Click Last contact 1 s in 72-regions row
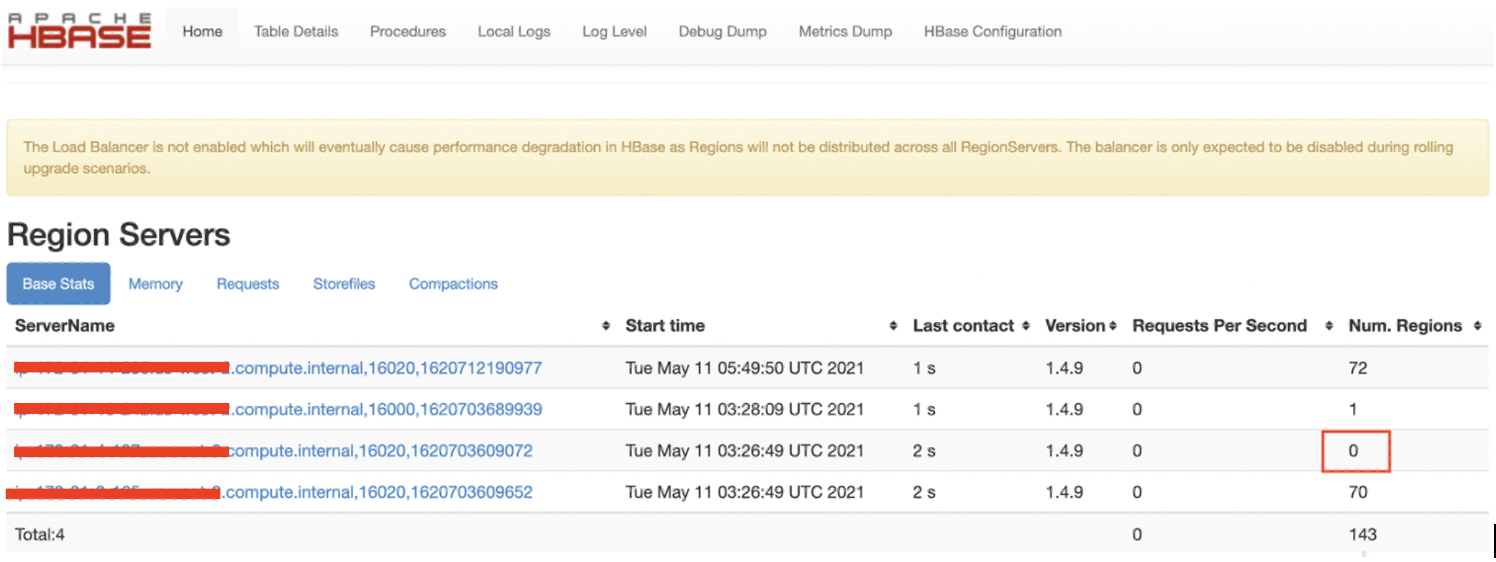This screenshot has width=1496, height=562. click(x=924, y=368)
